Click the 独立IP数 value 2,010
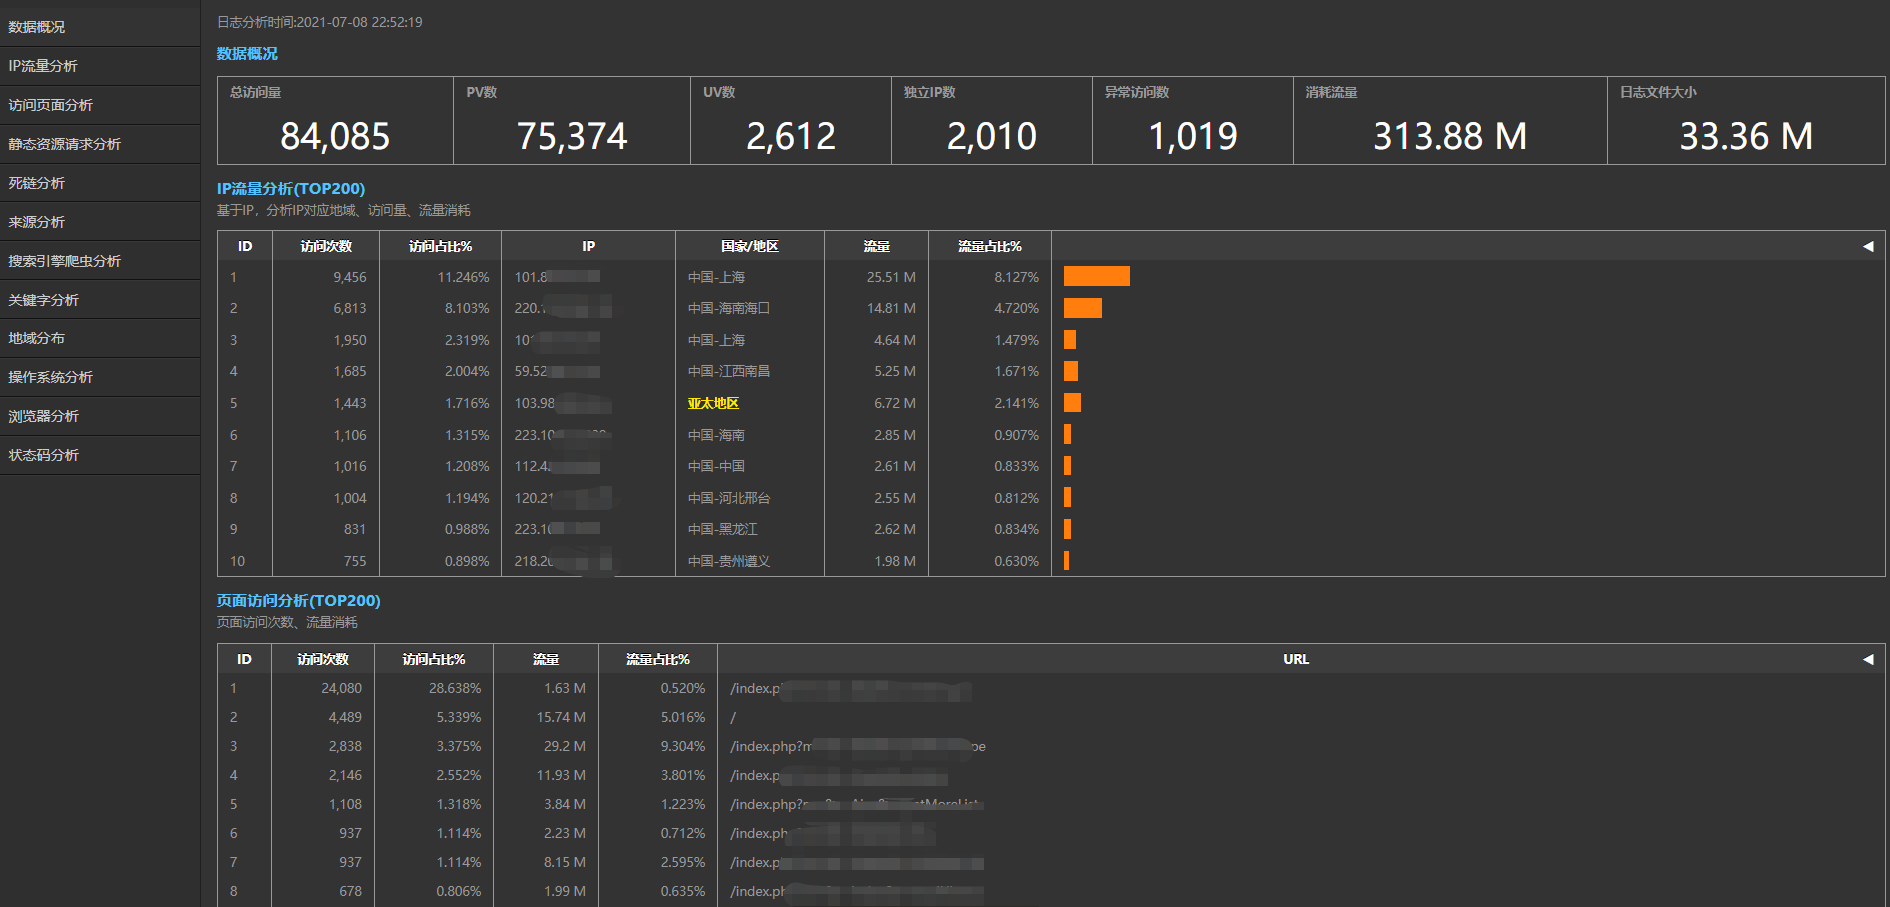Screen dimensions: 1890x907 (x=992, y=136)
